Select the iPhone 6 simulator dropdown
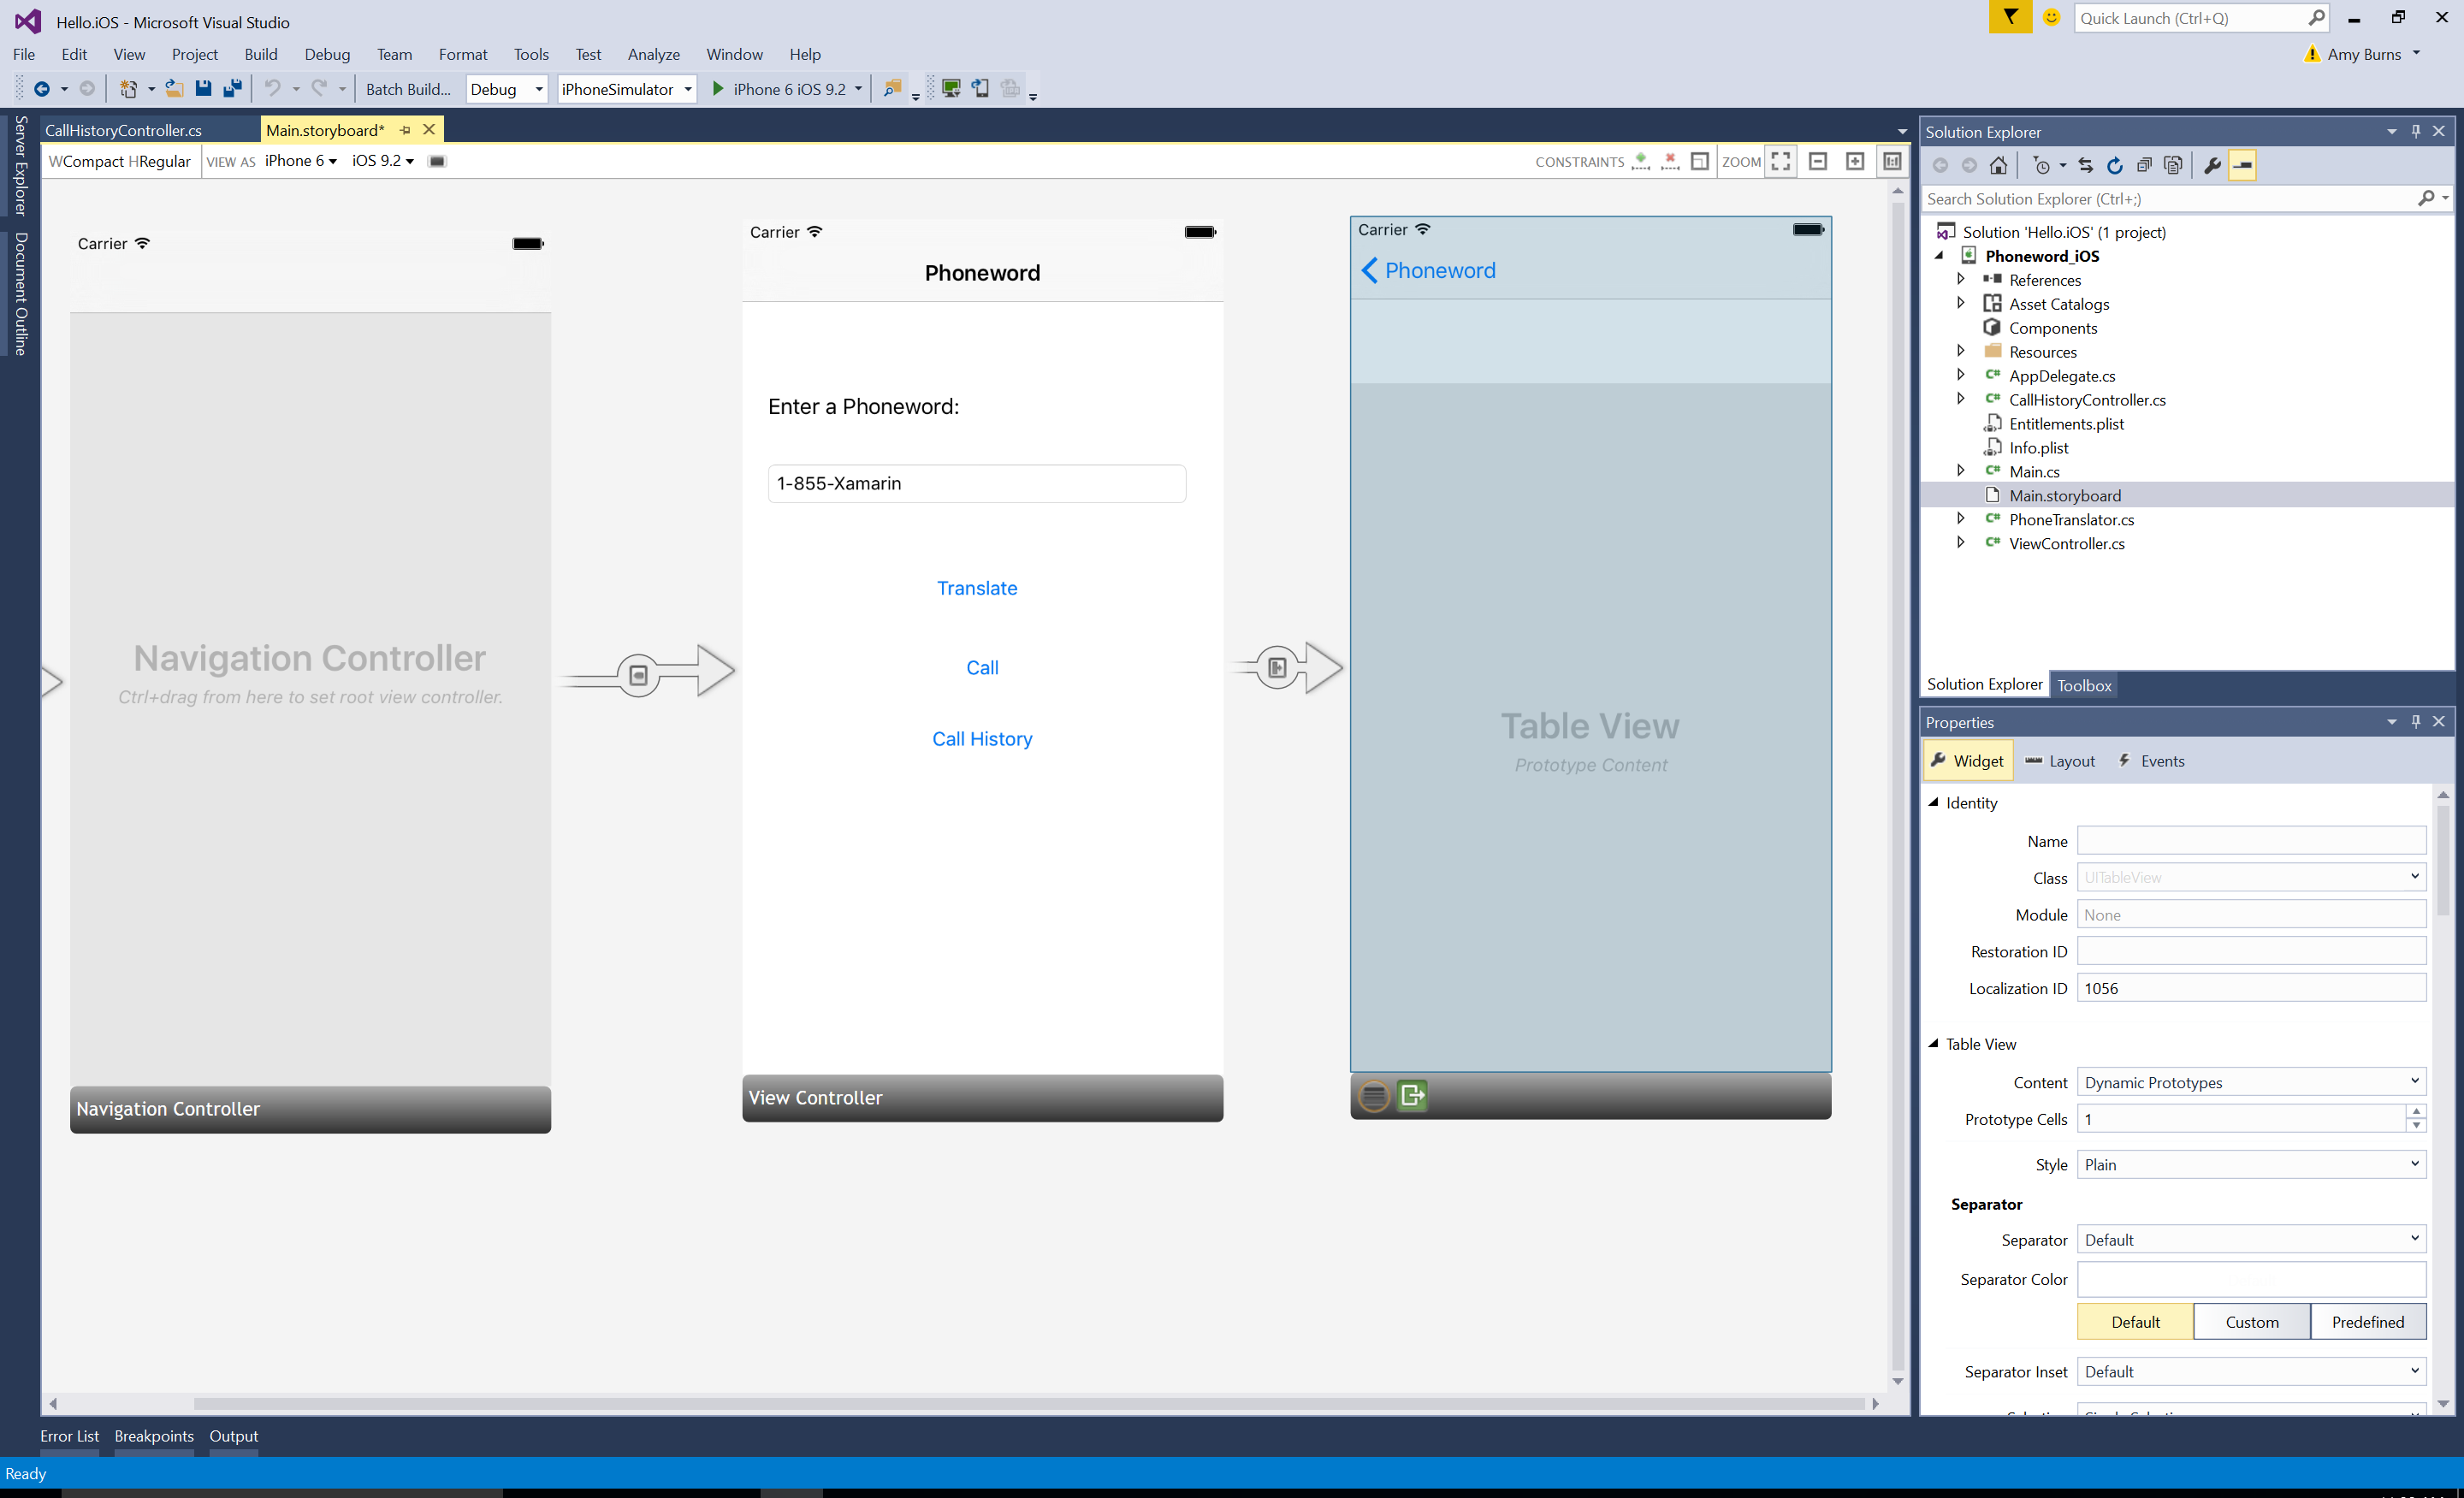The width and height of the screenshot is (2464, 1498). coord(791,88)
